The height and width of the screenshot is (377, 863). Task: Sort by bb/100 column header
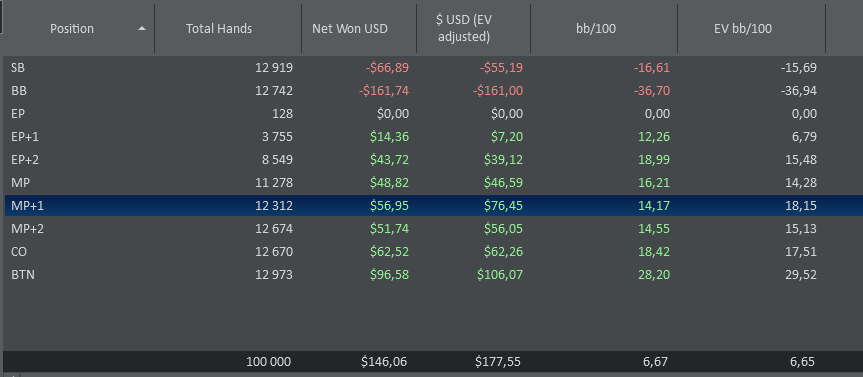[x=604, y=29]
